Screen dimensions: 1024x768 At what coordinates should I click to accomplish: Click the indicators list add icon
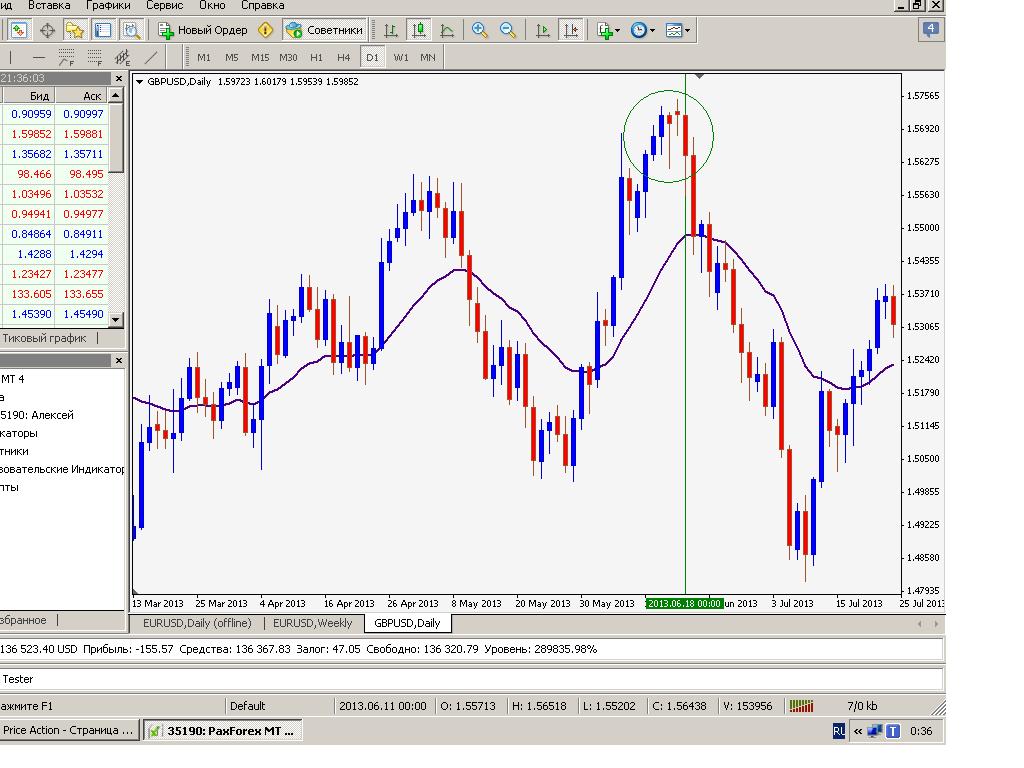coord(605,30)
